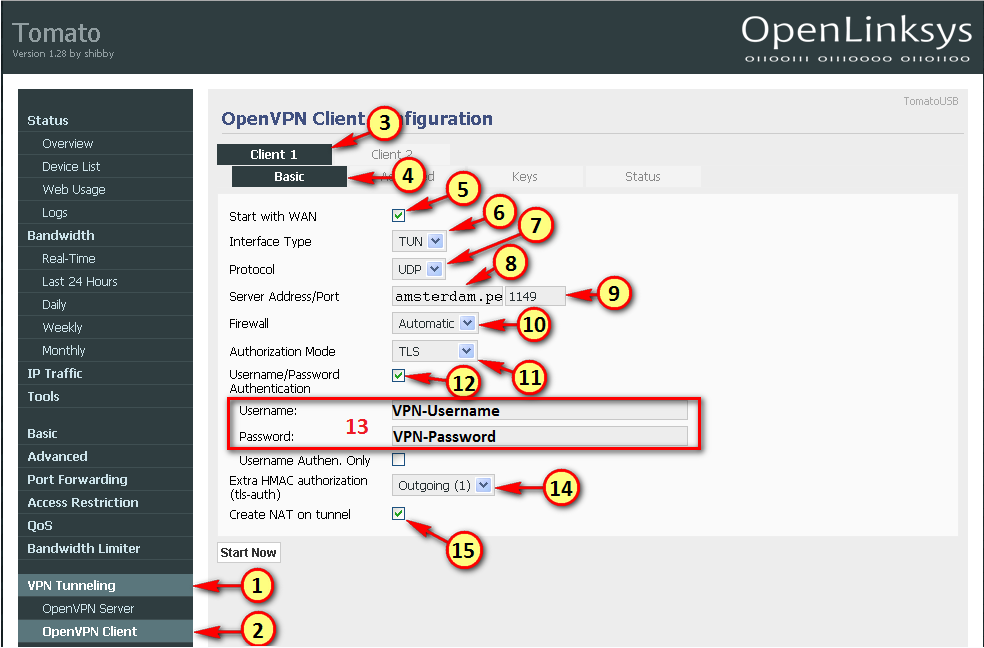The width and height of the screenshot is (984, 648).
Task: Click the server address field
Action: (447, 296)
